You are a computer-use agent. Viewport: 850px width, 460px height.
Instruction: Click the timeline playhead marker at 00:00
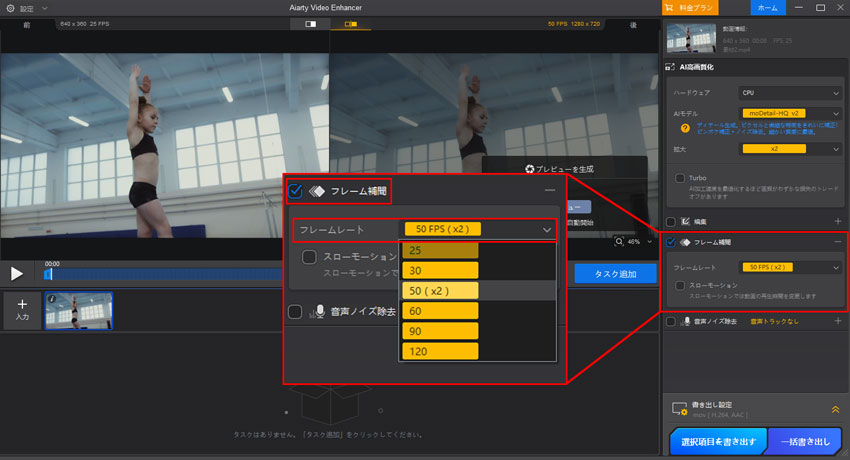[48, 274]
